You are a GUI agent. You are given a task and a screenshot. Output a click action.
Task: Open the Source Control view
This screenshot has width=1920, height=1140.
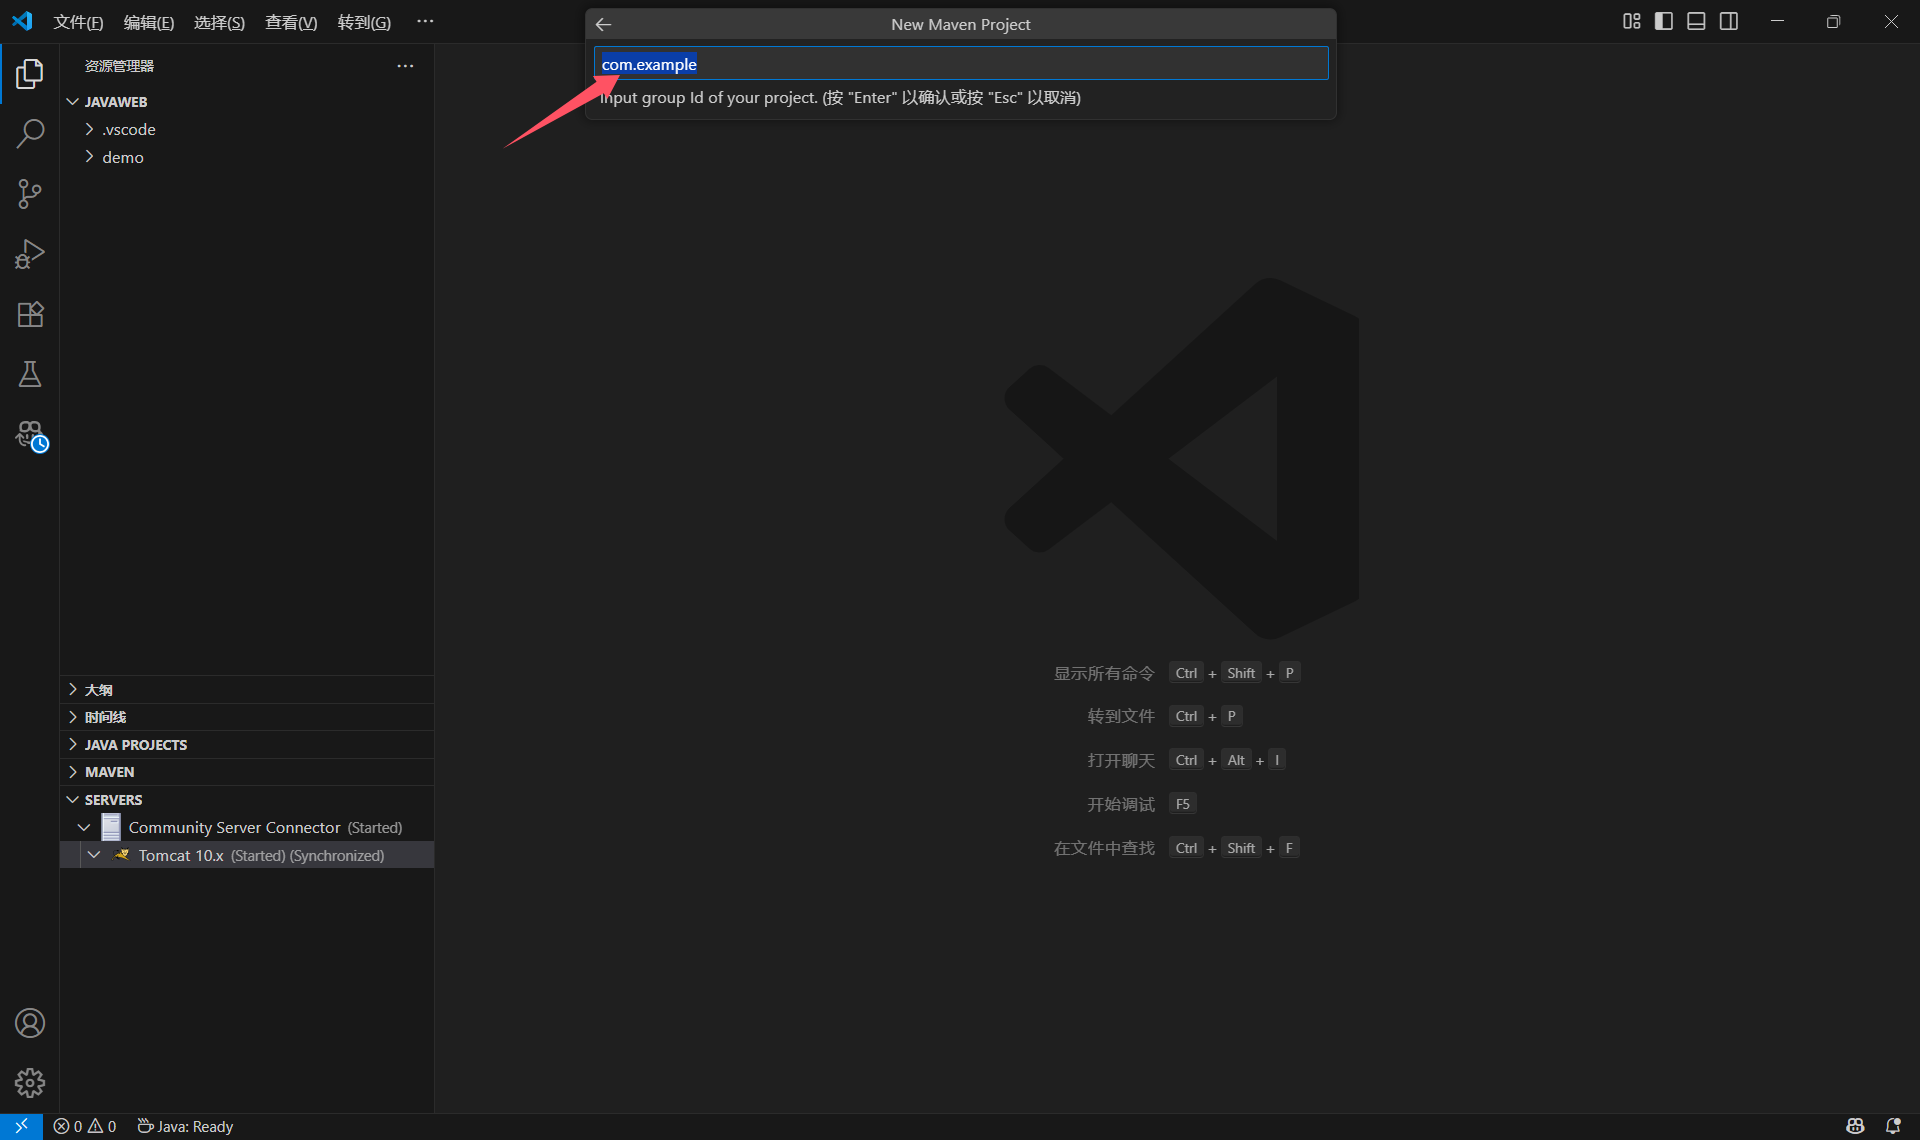tap(30, 194)
